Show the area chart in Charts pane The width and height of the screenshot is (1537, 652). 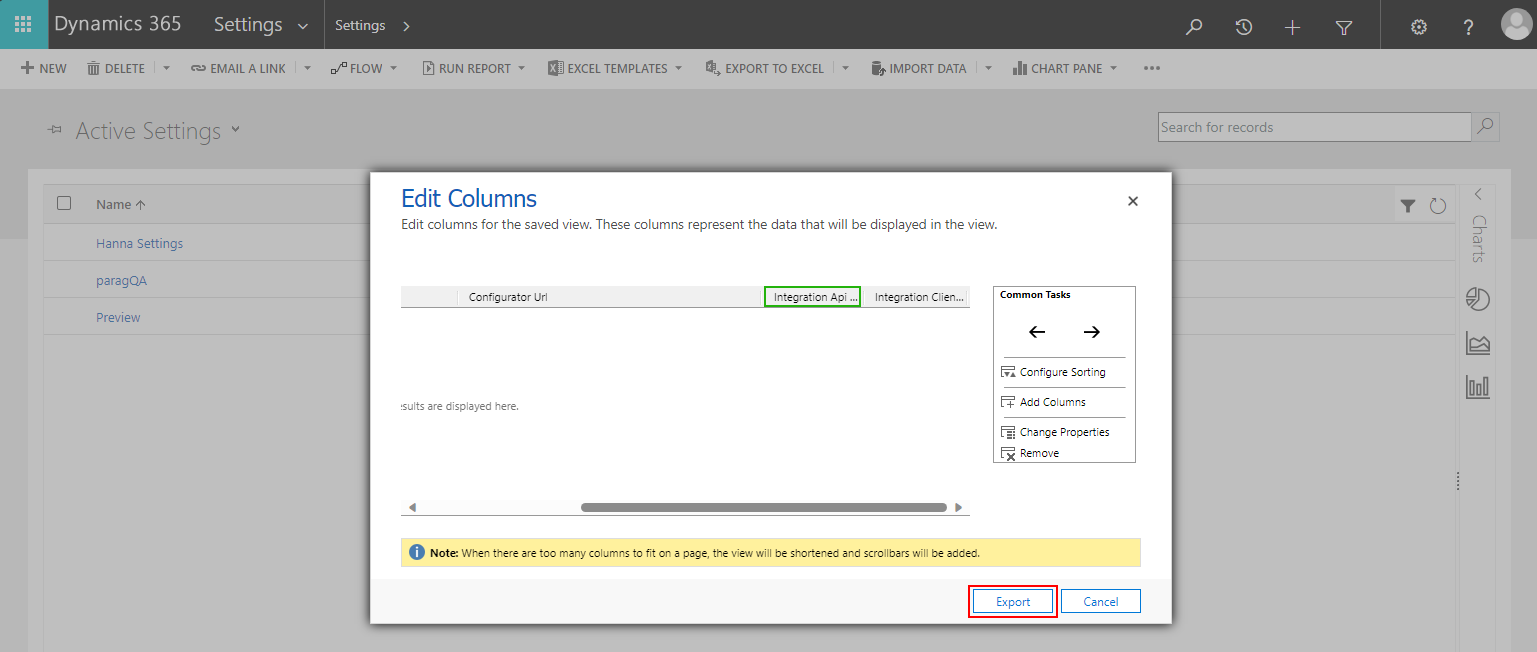[x=1478, y=343]
